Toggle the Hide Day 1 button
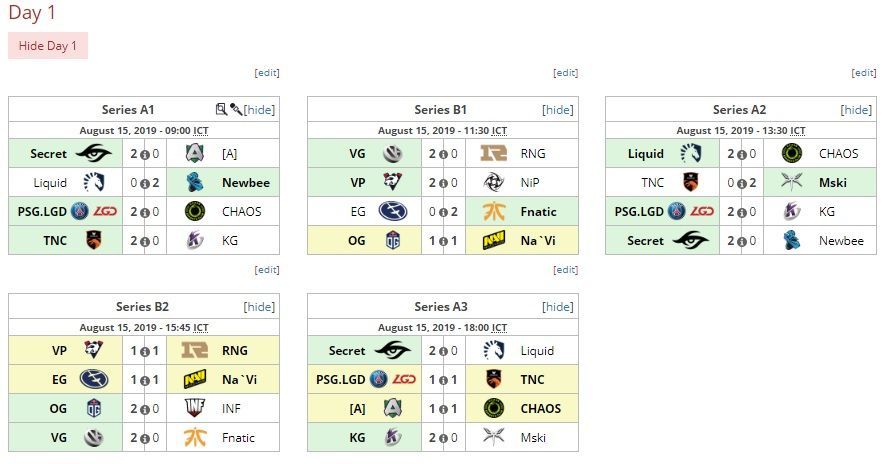Screen dimensions: 888x464 coord(48,45)
